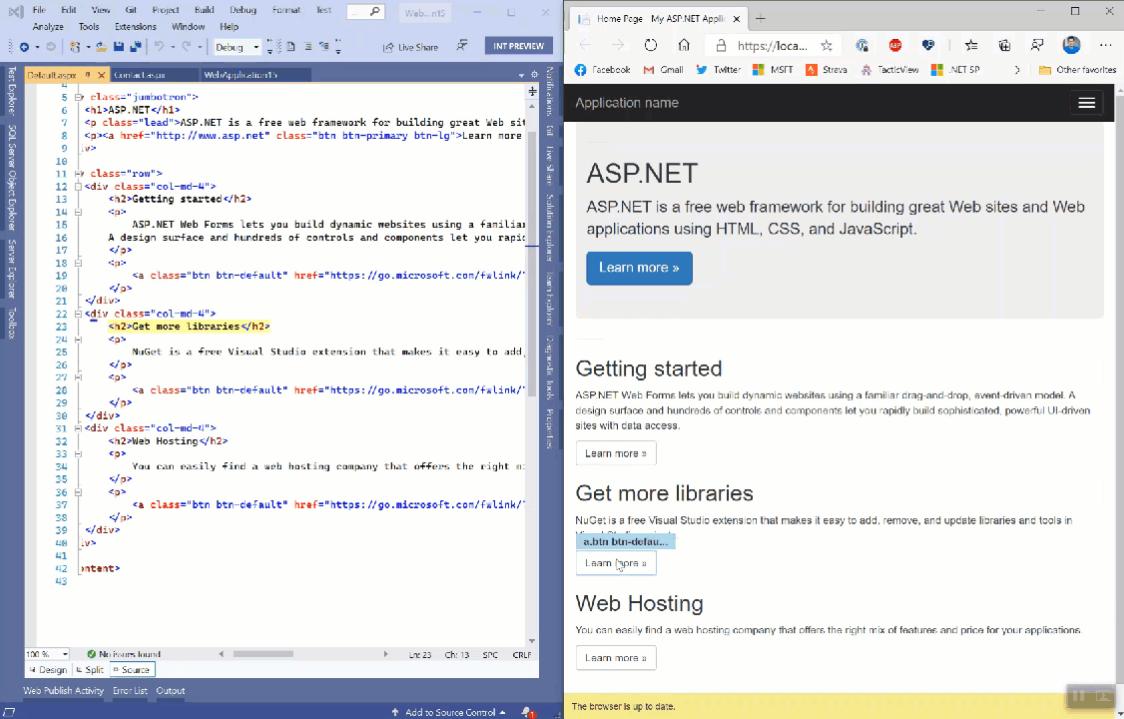
Task: Click the editor tab settings gear icon
Action: point(534,75)
